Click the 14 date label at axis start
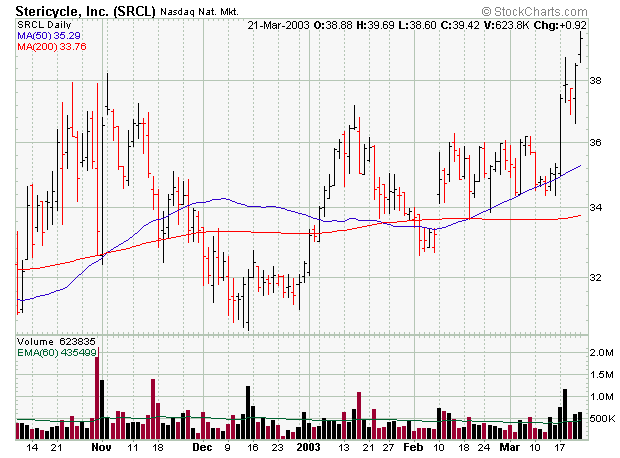The width and height of the screenshot is (620, 458). (x=32, y=447)
